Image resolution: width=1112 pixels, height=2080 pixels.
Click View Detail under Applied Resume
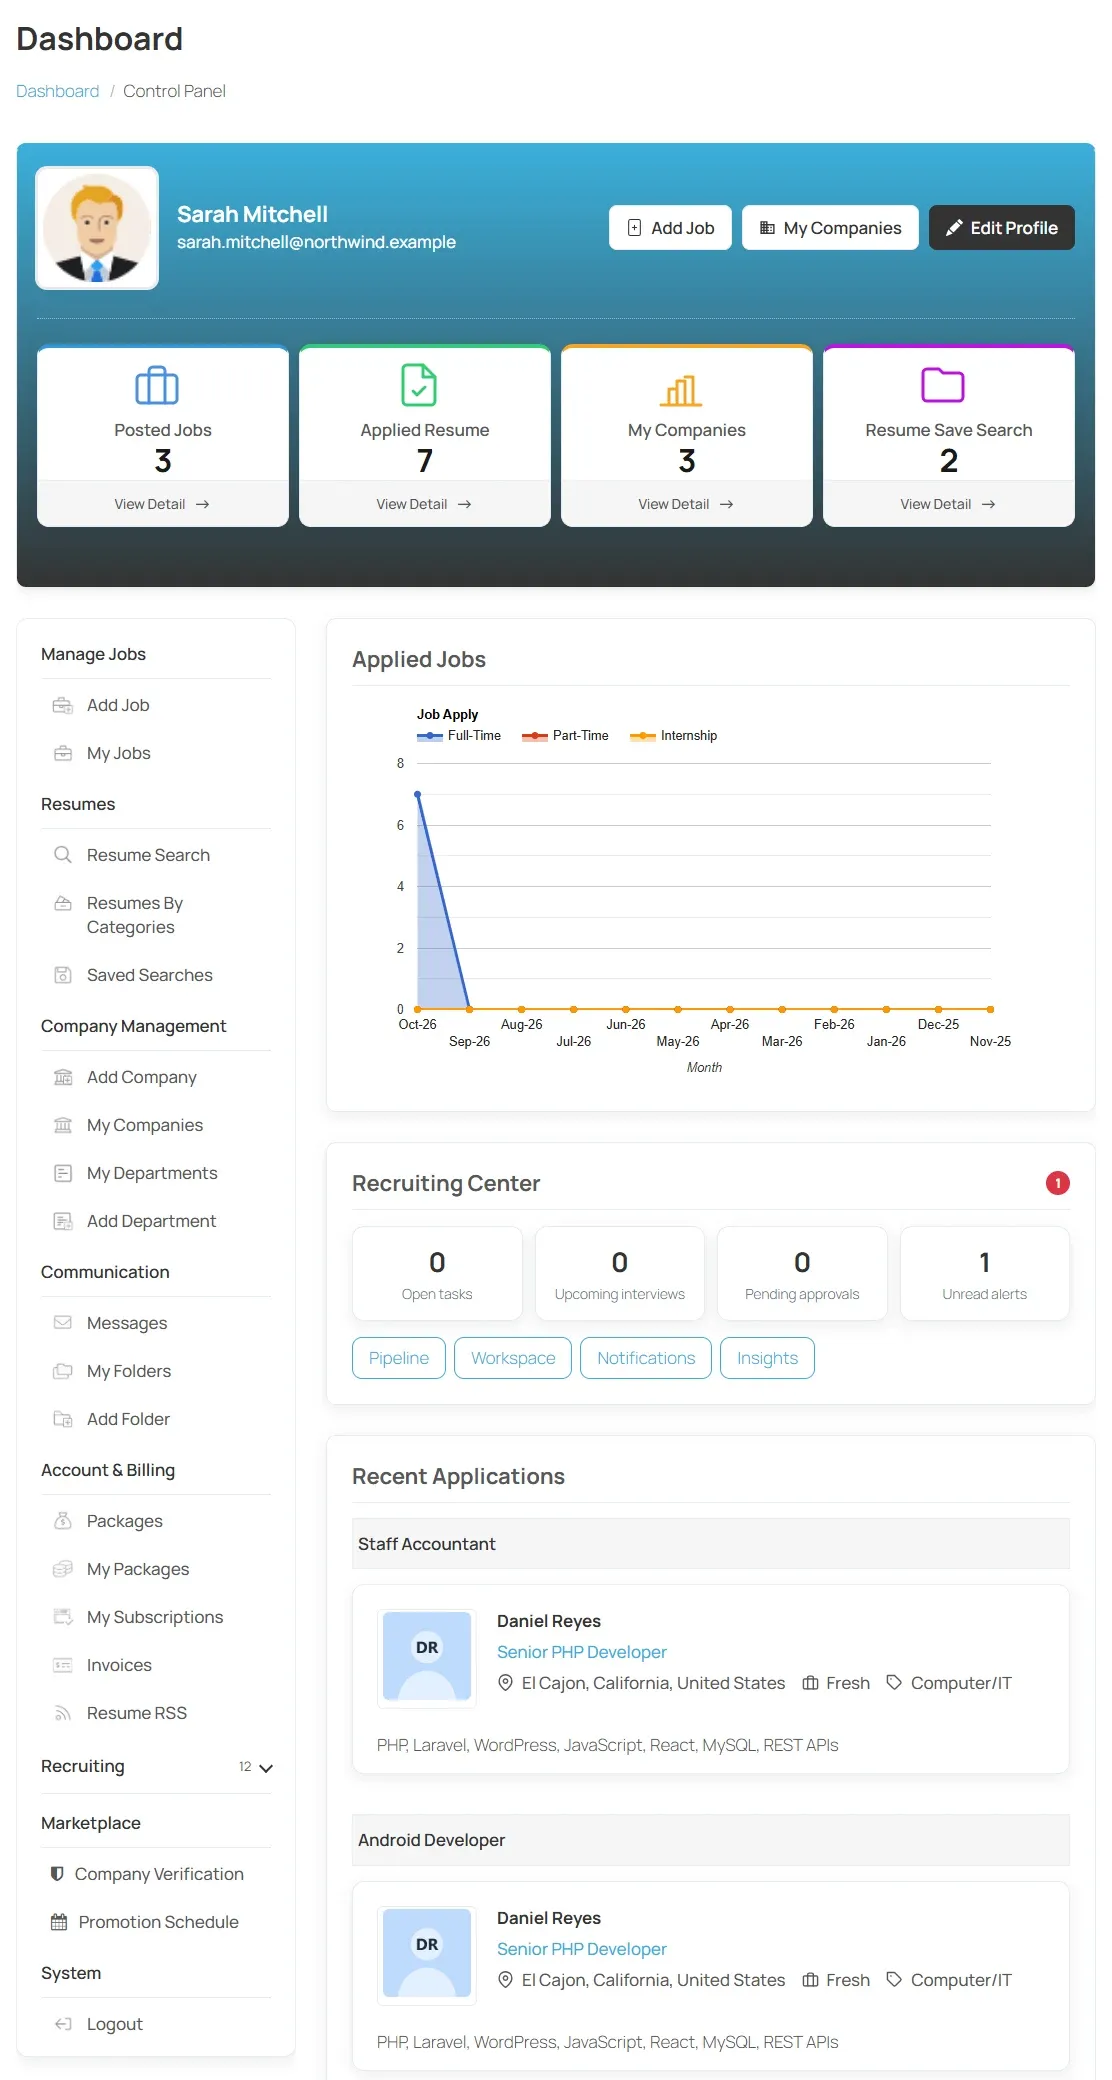pyautogui.click(x=424, y=504)
